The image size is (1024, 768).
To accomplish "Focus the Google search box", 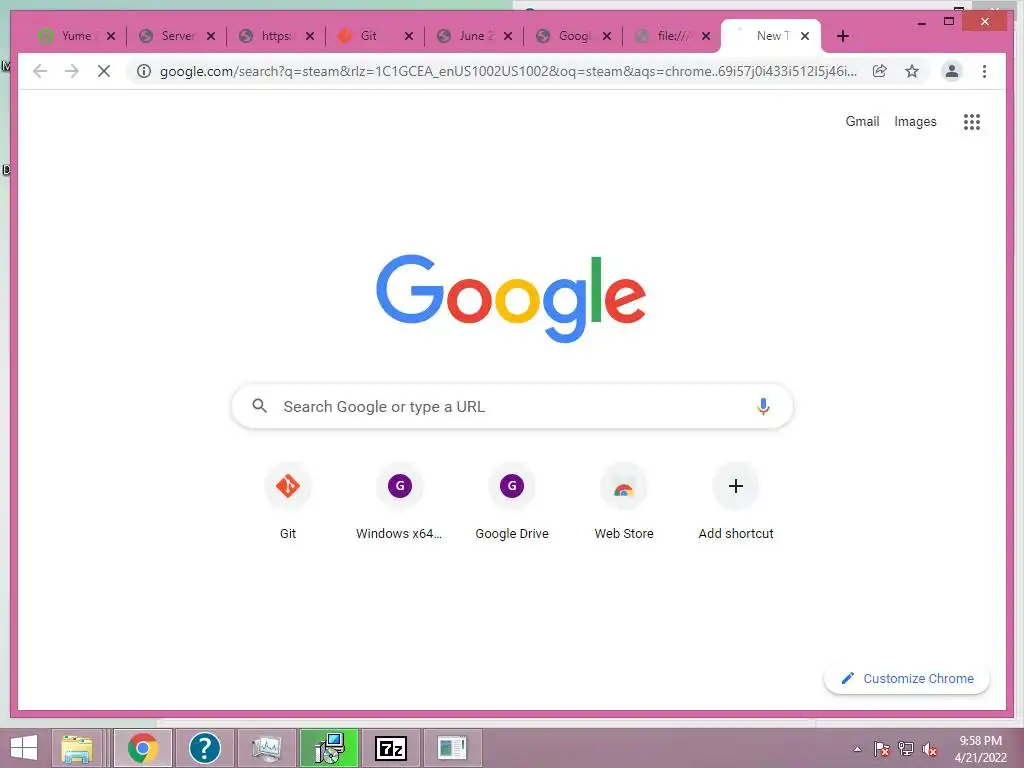I will 512,406.
